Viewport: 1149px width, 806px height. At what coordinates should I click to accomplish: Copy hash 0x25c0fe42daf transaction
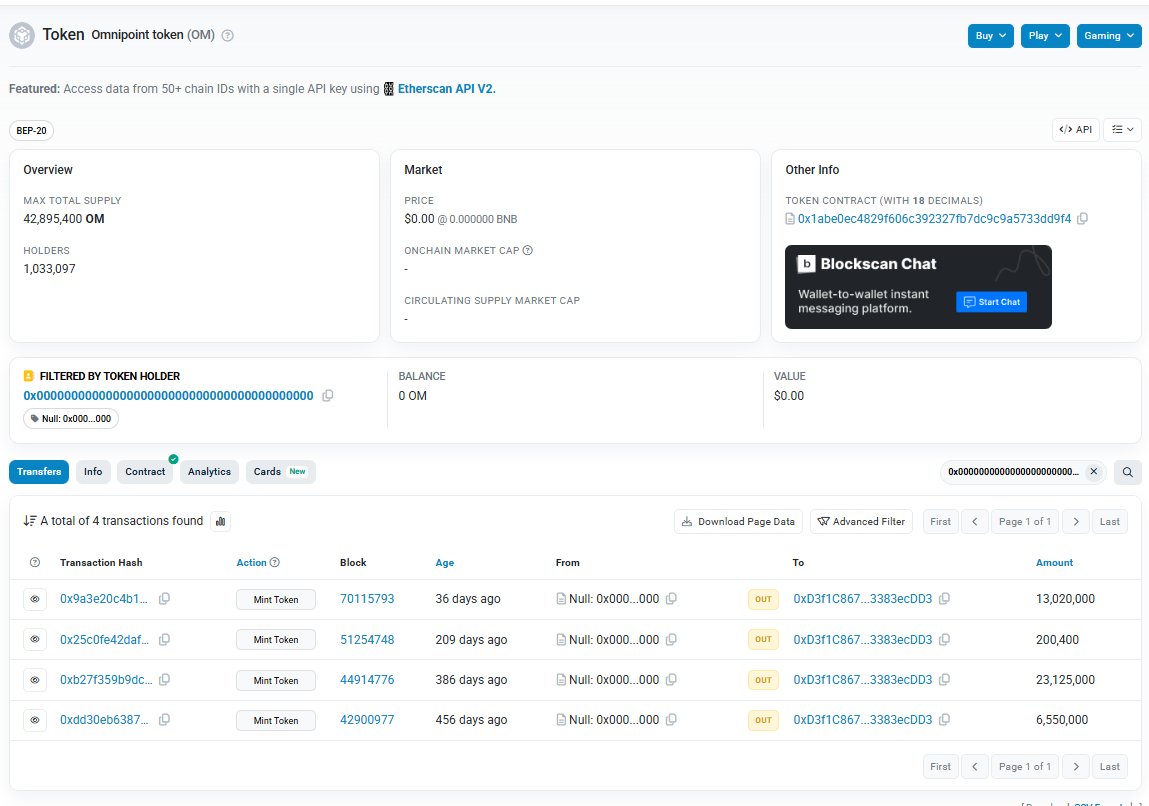click(164, 640)
